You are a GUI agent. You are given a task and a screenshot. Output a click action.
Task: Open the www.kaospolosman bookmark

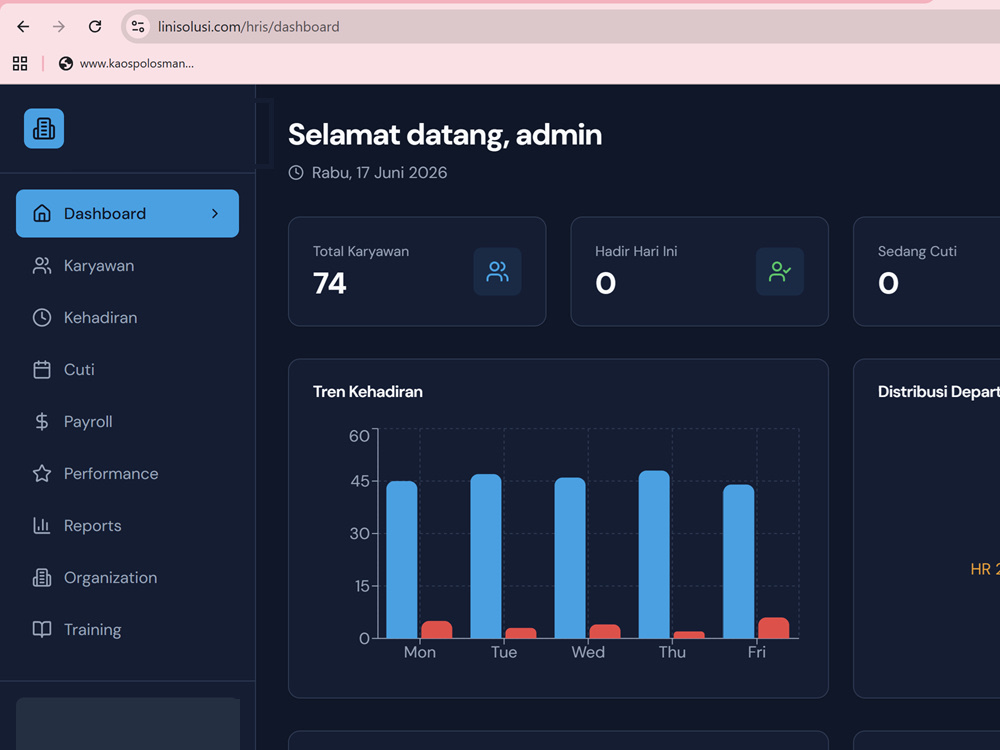point(126,63)
